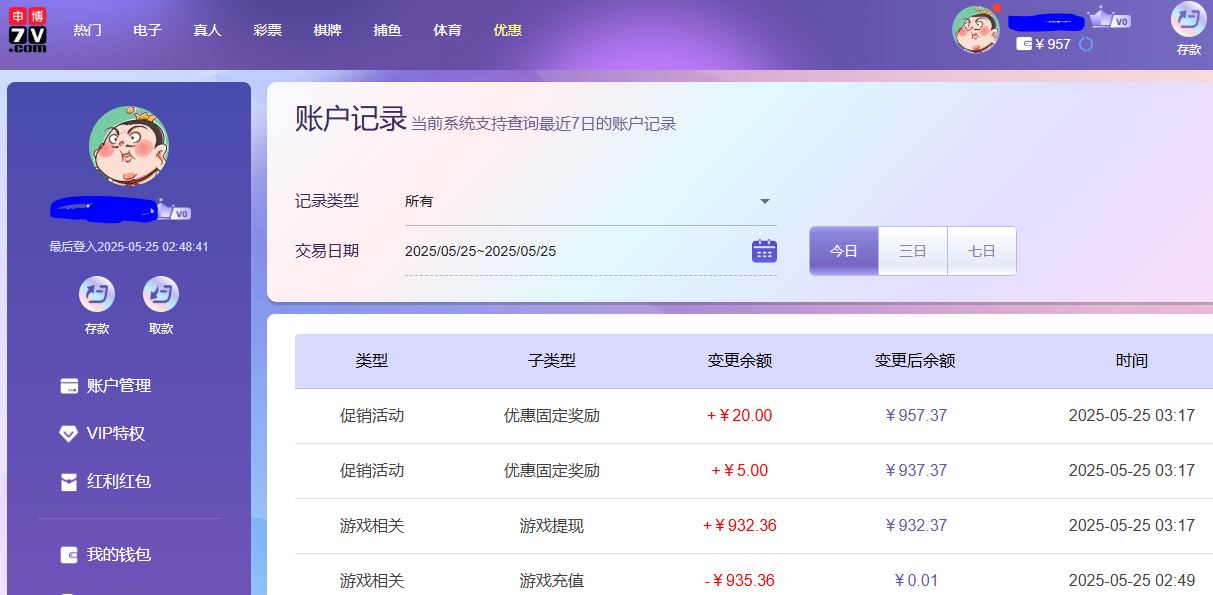Image resolution: width=1213 pixels, height=595 pixels.
Task: Click the 7V.com site logo
Action: 28,30
